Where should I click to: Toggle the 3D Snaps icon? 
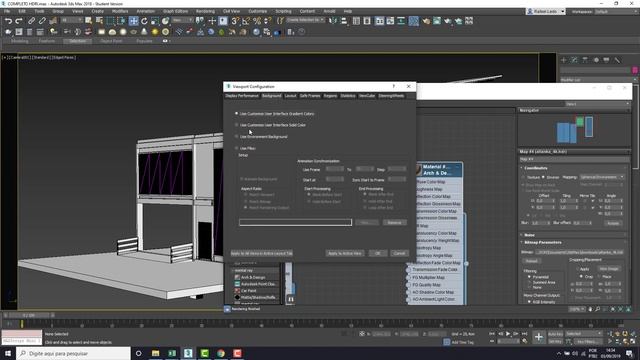point(236,21)
